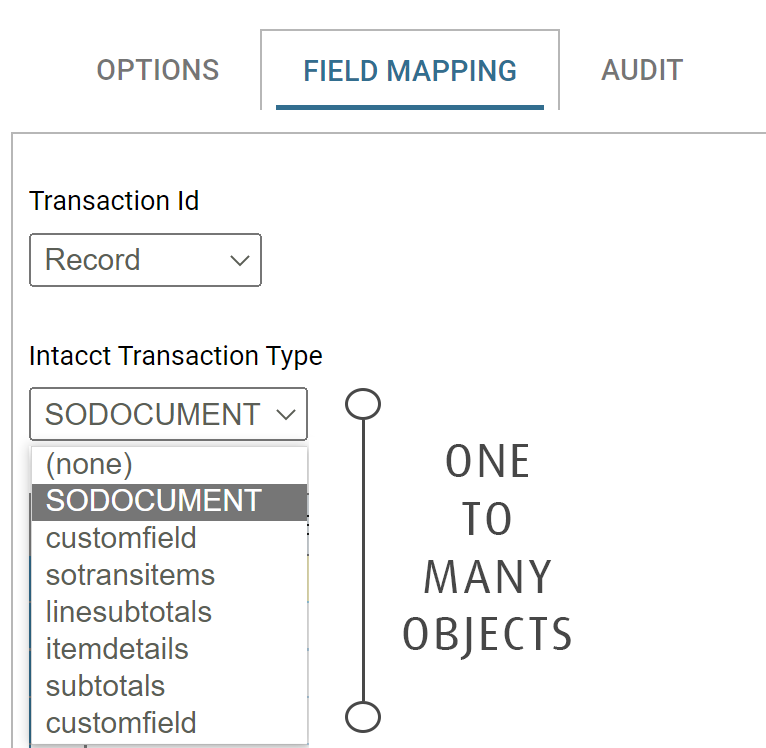The image size is (766, 748).
Task: Click the ONE TO MANY OBJECTS annotation
Action: (487, 548)
